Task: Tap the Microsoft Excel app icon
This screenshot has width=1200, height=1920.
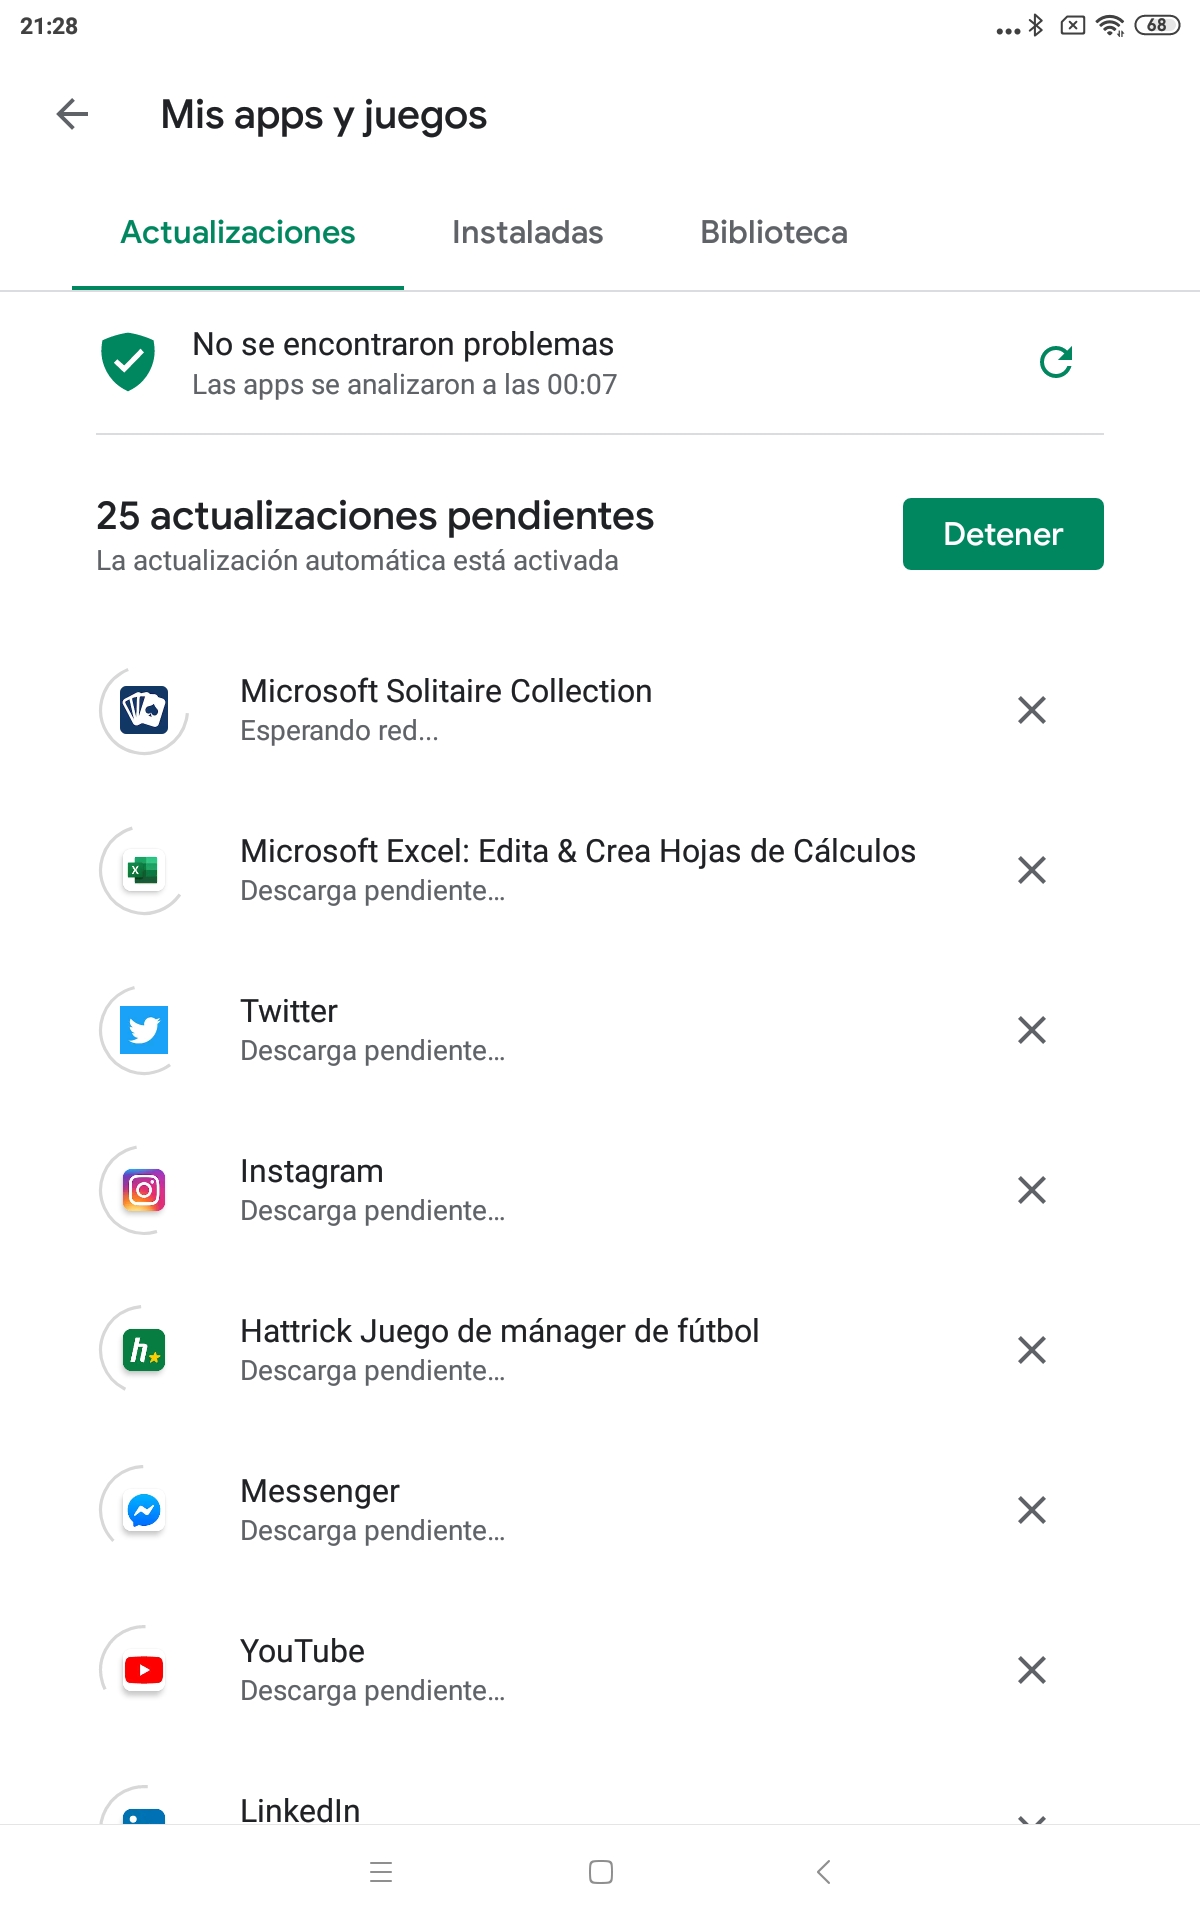Action: tap(144, 870)
